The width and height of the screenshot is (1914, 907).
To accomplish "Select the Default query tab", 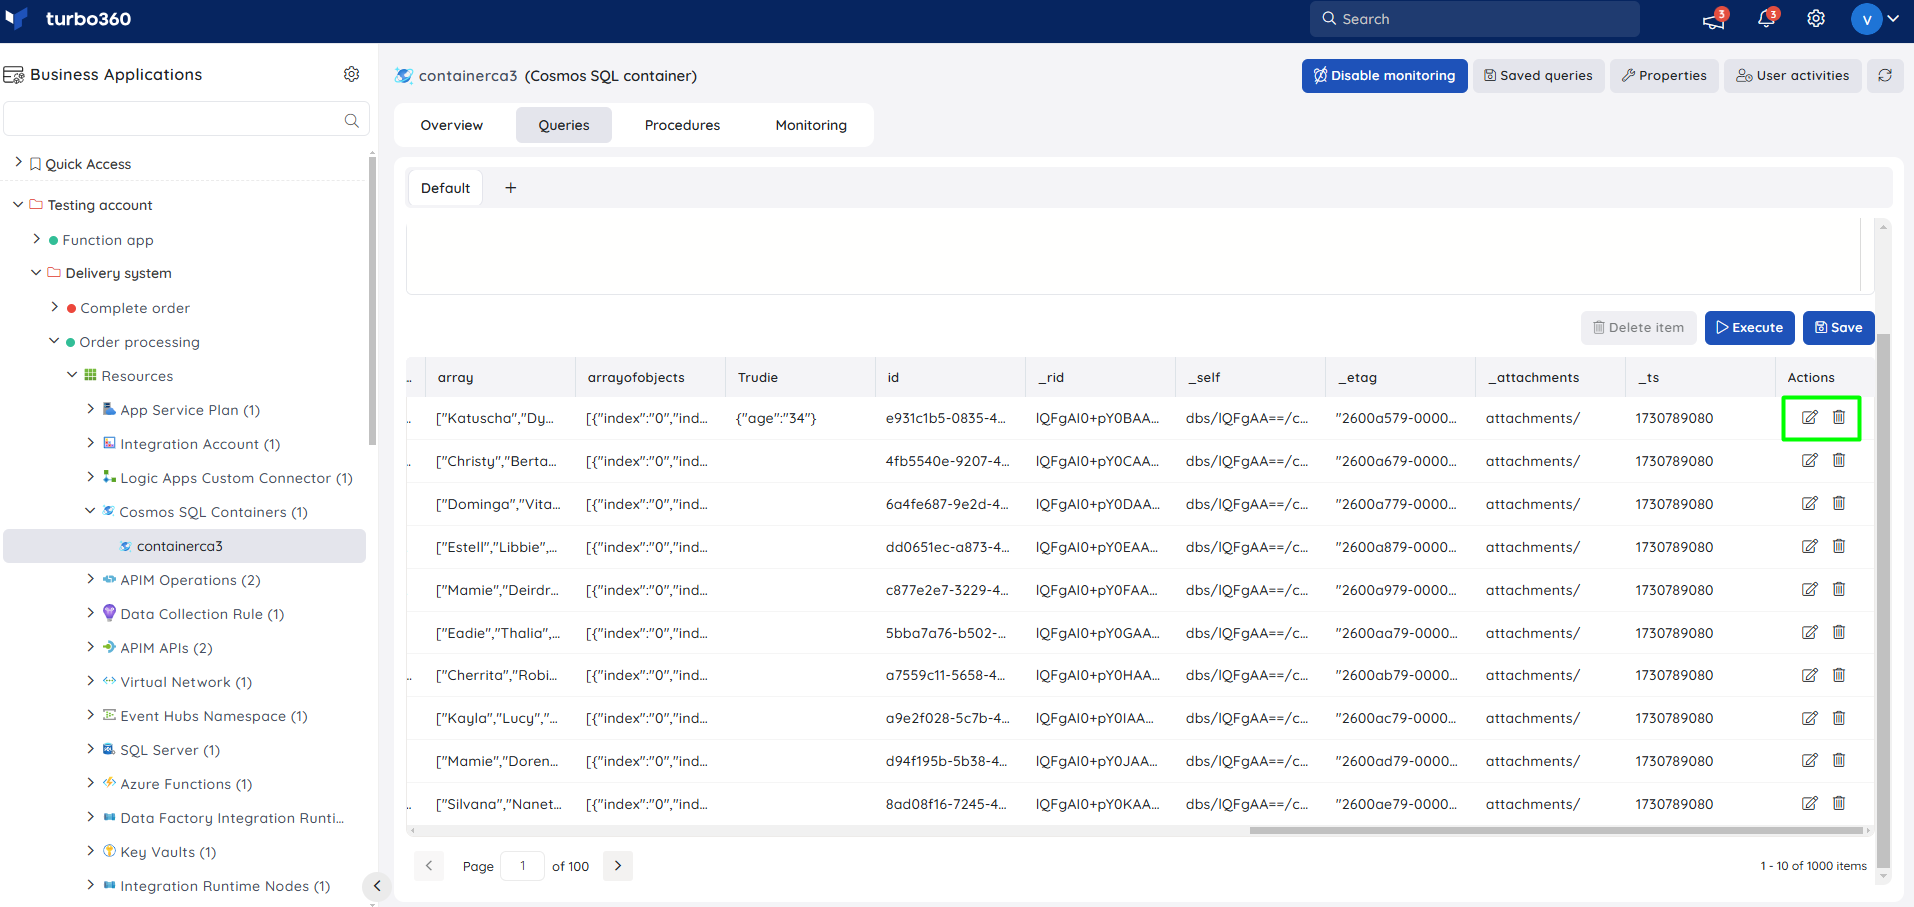I will coord(445,188).
